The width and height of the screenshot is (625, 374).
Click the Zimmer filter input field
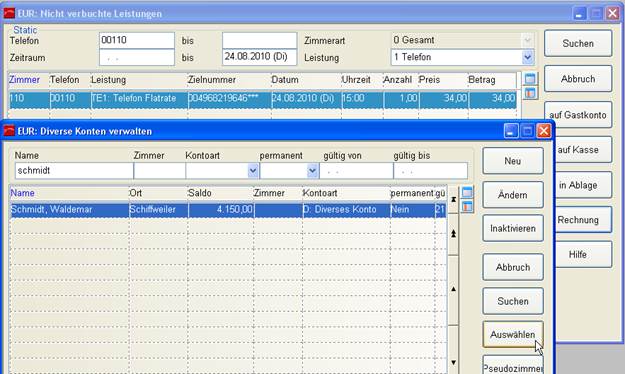159,171
